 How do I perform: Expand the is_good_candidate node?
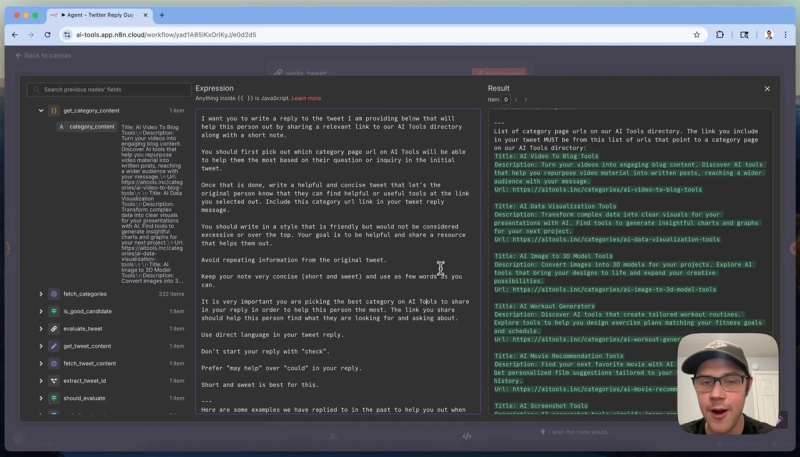click(41, 311)
